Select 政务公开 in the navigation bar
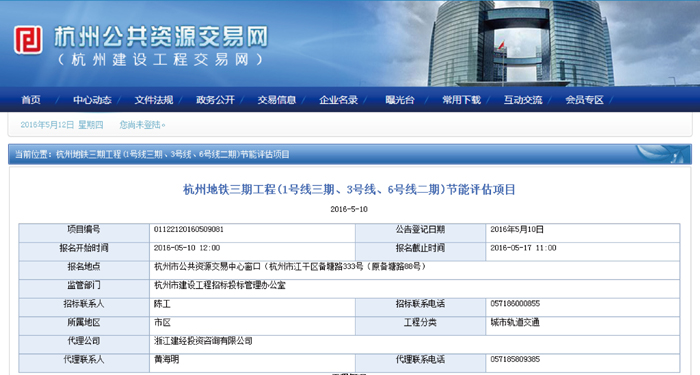This screenshot has width=700, height=375. tap(215, 100)
